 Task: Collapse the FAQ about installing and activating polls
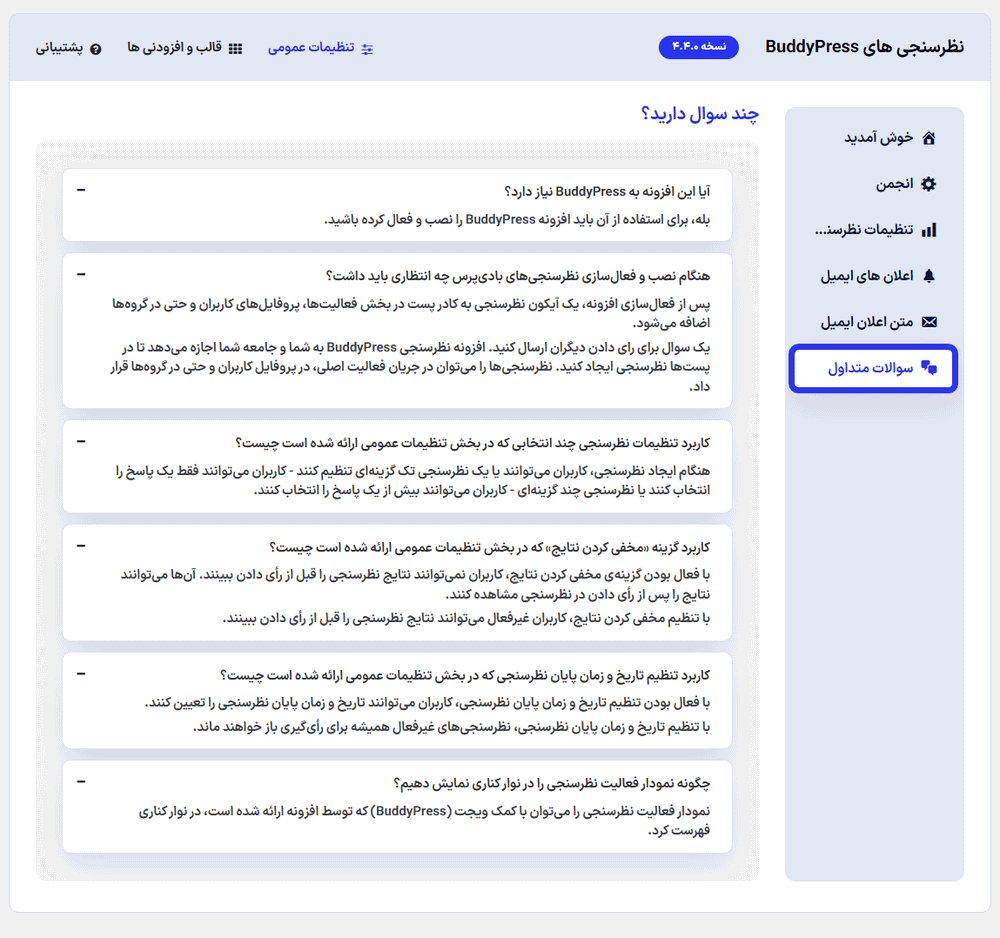81,274
